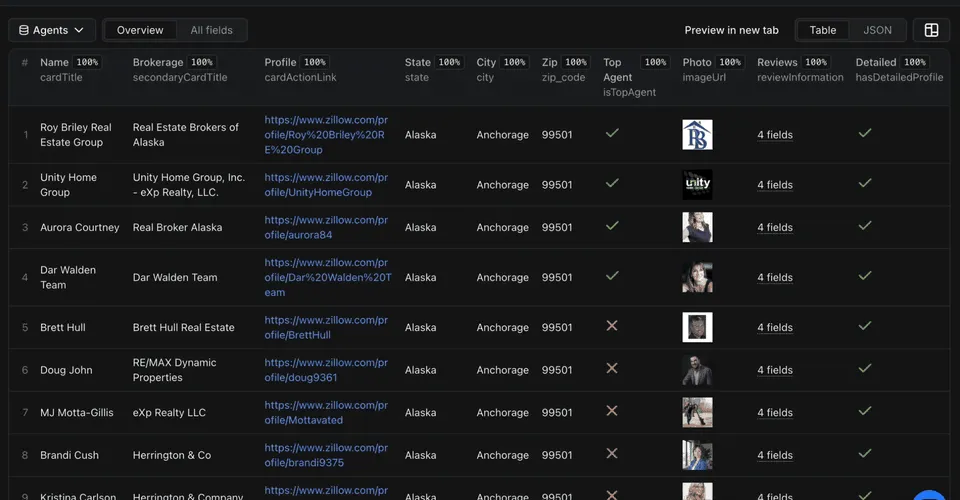Click Detailed checkmark for Brandi Cush row
The height and width of the screenshot is (500, 960).
point(864,453)
